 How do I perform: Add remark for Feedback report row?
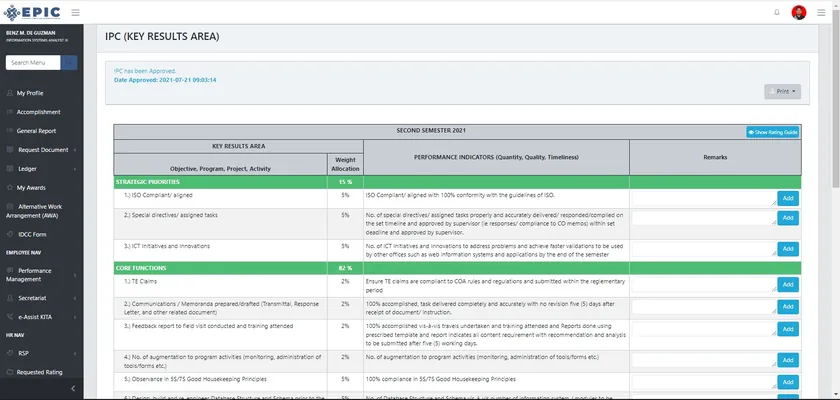788,329
